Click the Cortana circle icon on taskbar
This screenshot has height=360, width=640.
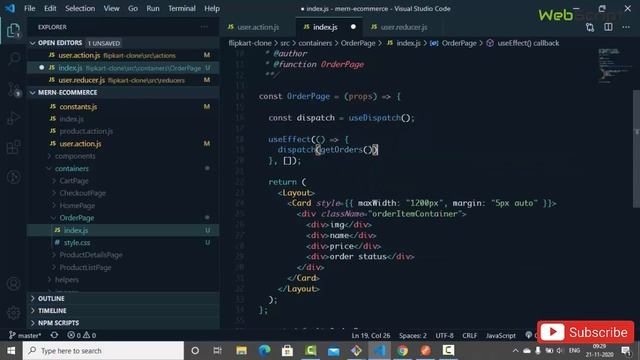195,351
